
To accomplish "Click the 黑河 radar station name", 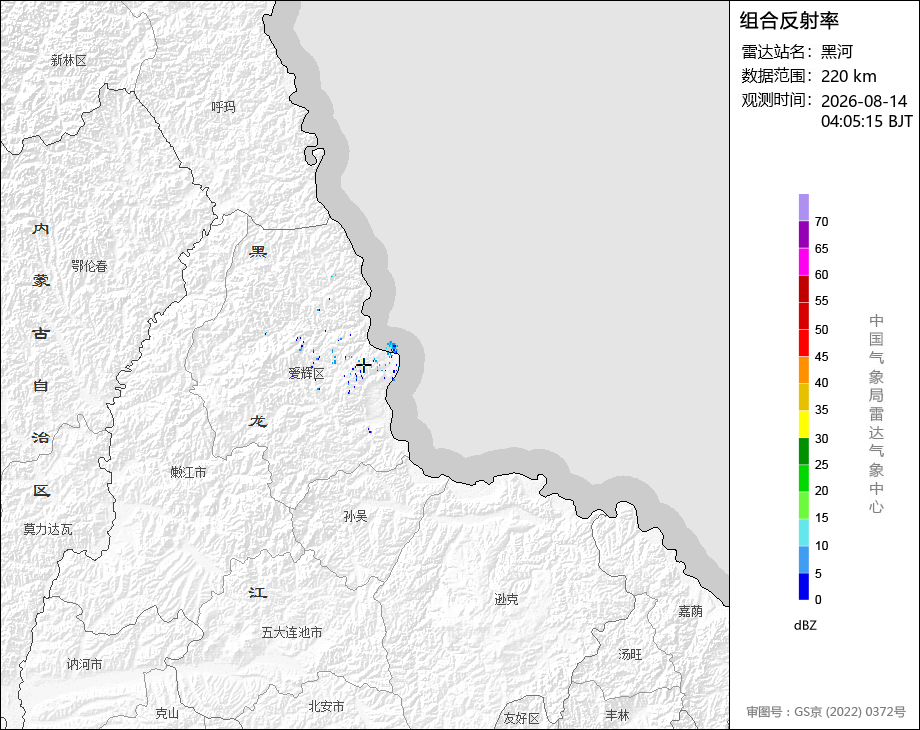I will click(x=836, y=52).
